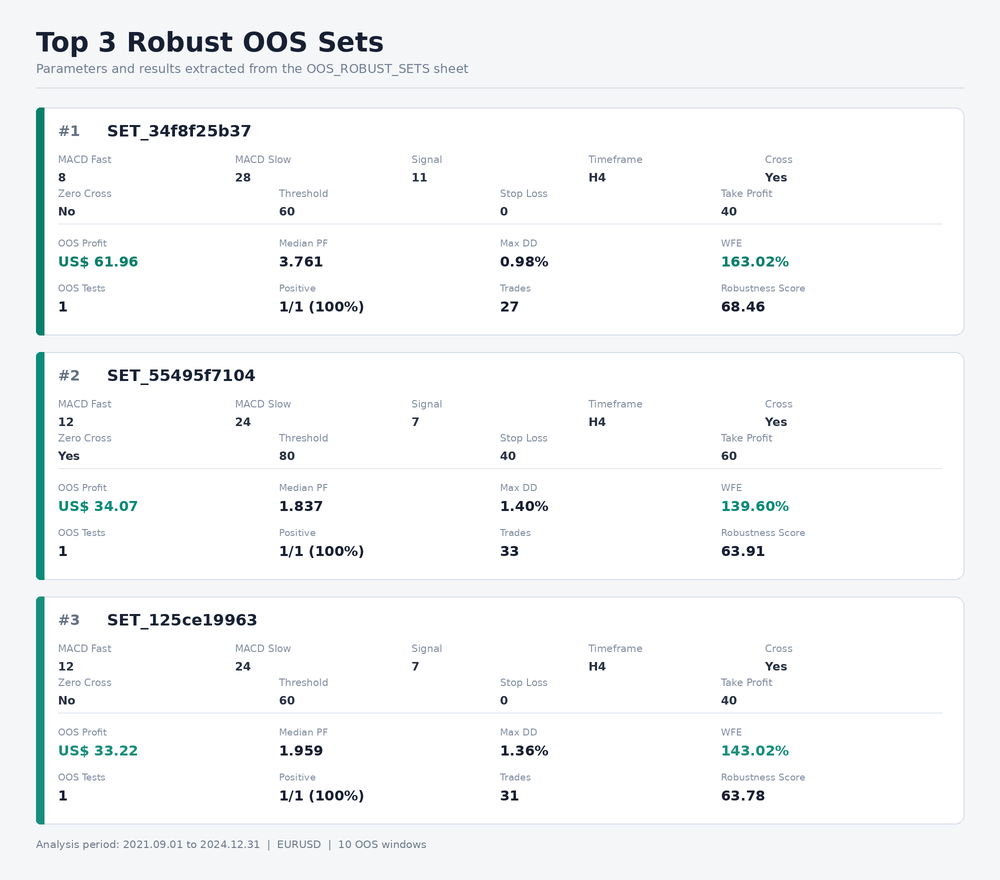1000x880 pixels.
Task: Click the Top 3 Robust OOS Sets heading
Action: [210, 43]
